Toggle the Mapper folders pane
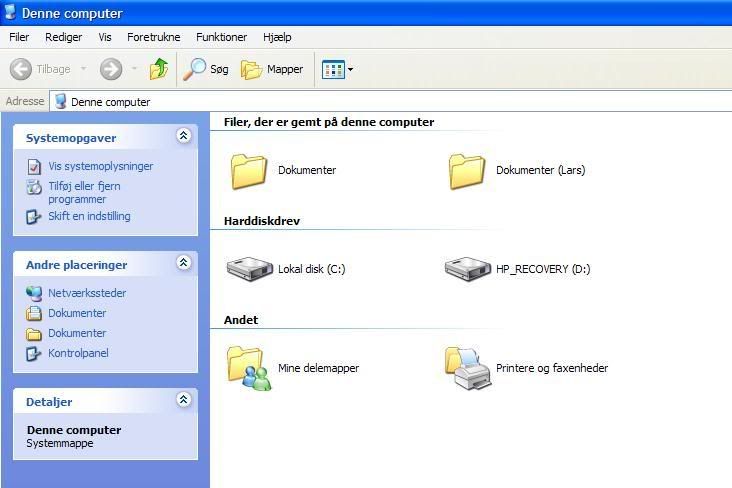Viewport: 732px width, 488px height. (272, 70)
